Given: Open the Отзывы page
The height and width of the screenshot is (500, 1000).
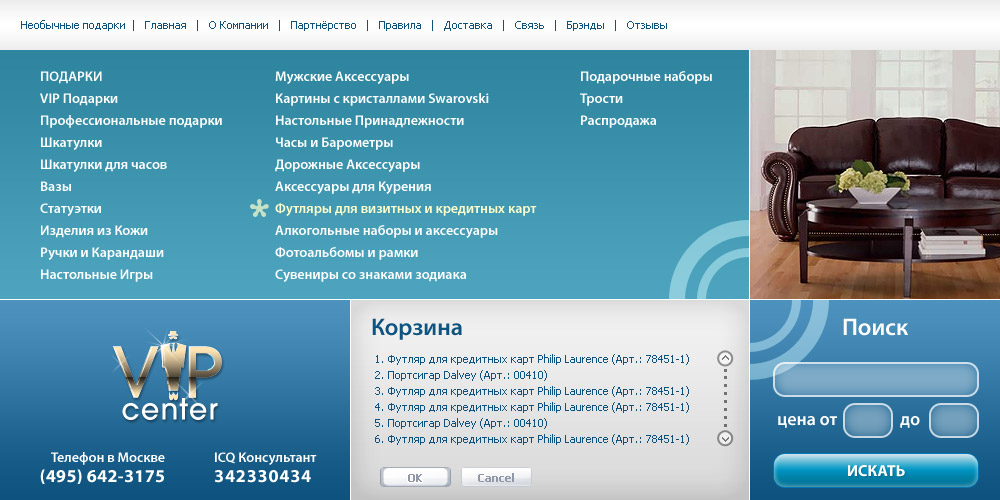Looking at the screenshot, I should pyautogui.click(x=646, y=25).
